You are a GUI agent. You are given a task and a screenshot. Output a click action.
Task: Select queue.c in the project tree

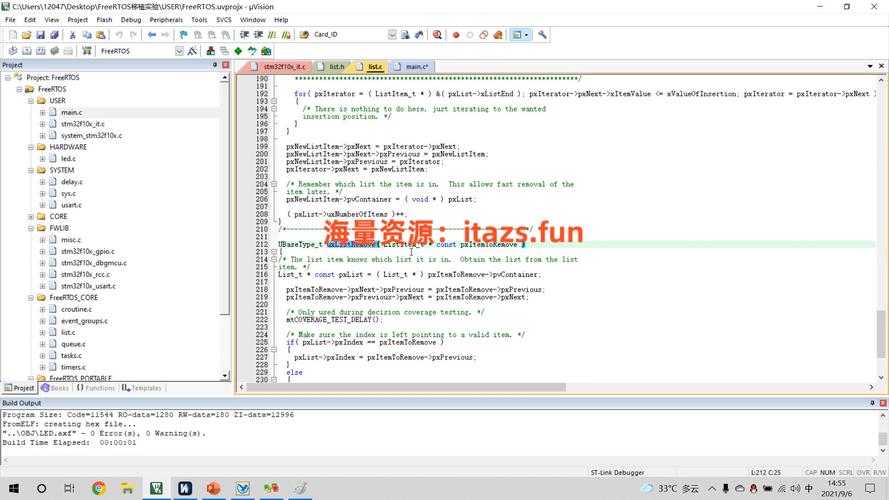click(72, 344)
